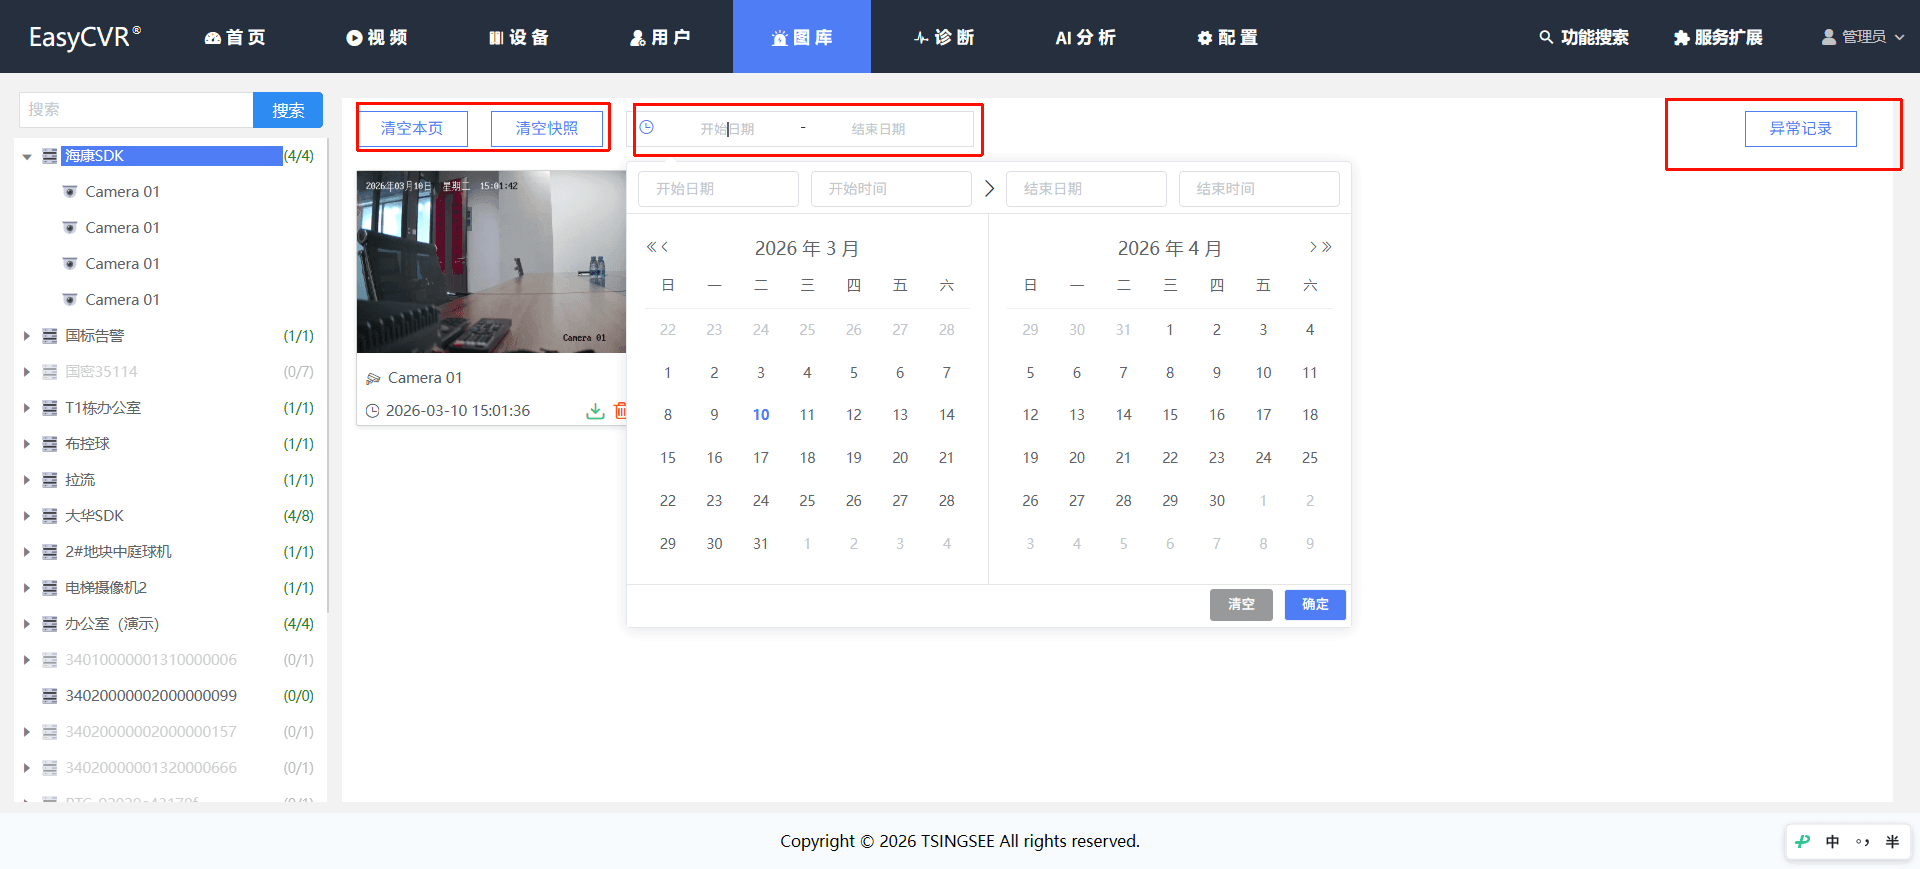Expand the 国标告警 tree node
The image size is (1920, 869).
pyautogui.click(x=27, y=336)
